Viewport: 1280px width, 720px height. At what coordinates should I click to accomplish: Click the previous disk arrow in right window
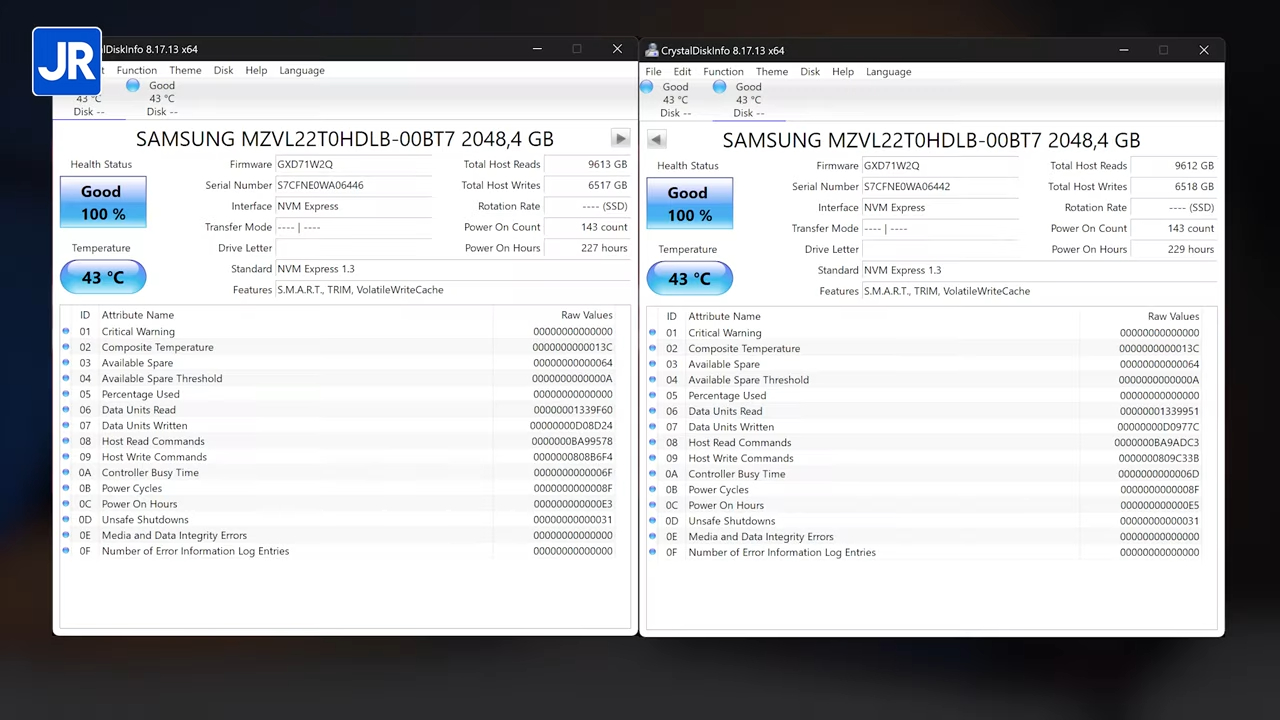[x=656, y=140]
